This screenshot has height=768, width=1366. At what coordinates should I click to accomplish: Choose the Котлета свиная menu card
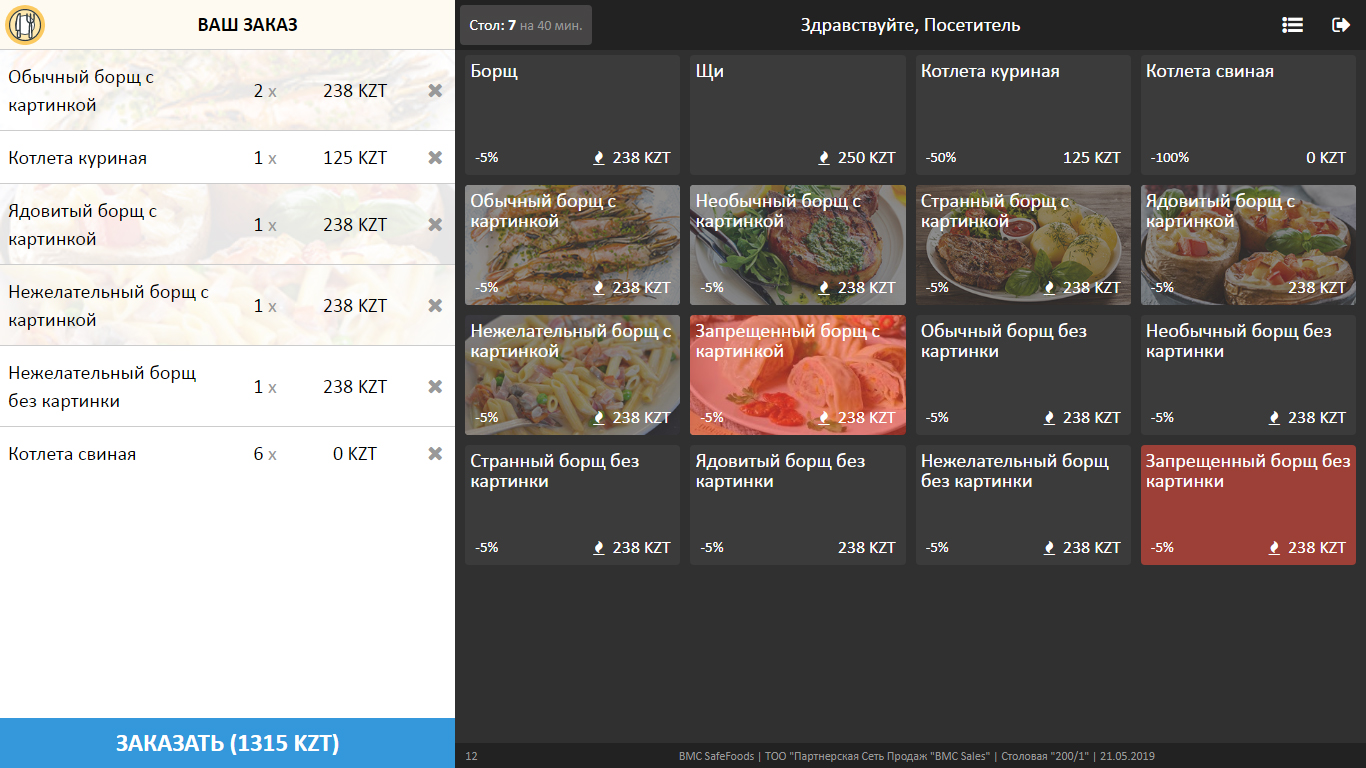[x=1248, y=115]
